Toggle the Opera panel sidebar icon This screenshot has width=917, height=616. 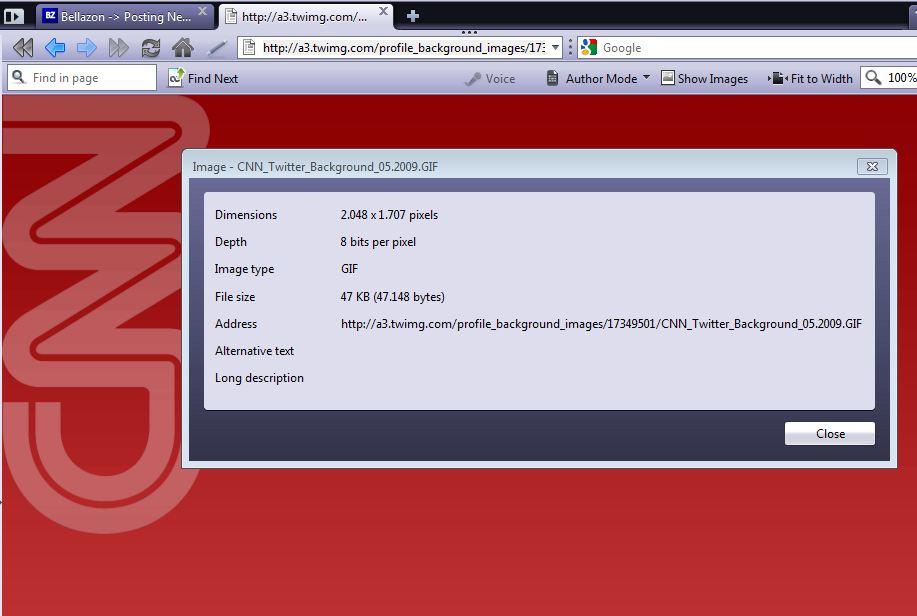pyautogui.click(x=13, y=16)
